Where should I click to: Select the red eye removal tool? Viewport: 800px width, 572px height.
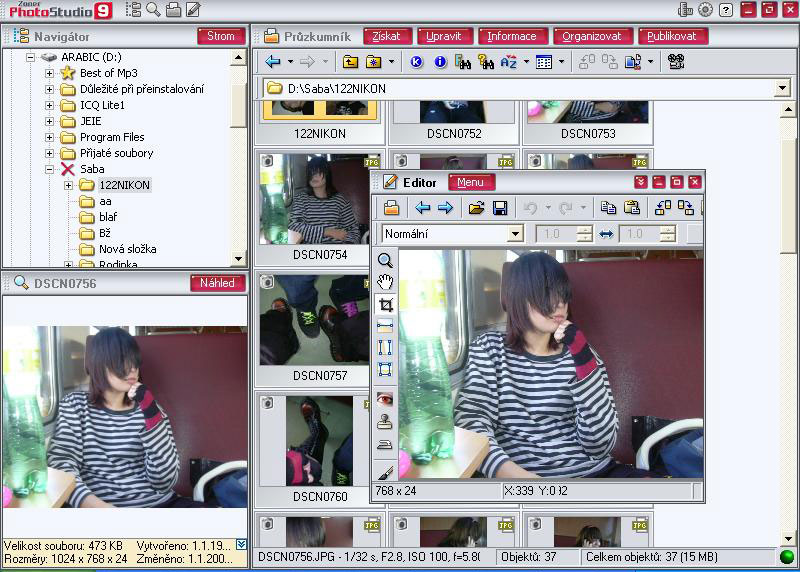pos(385,399)
